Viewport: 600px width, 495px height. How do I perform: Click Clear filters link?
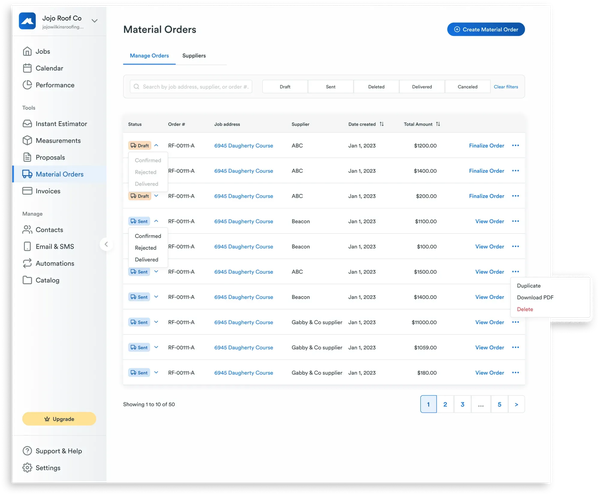coord(506,87)
